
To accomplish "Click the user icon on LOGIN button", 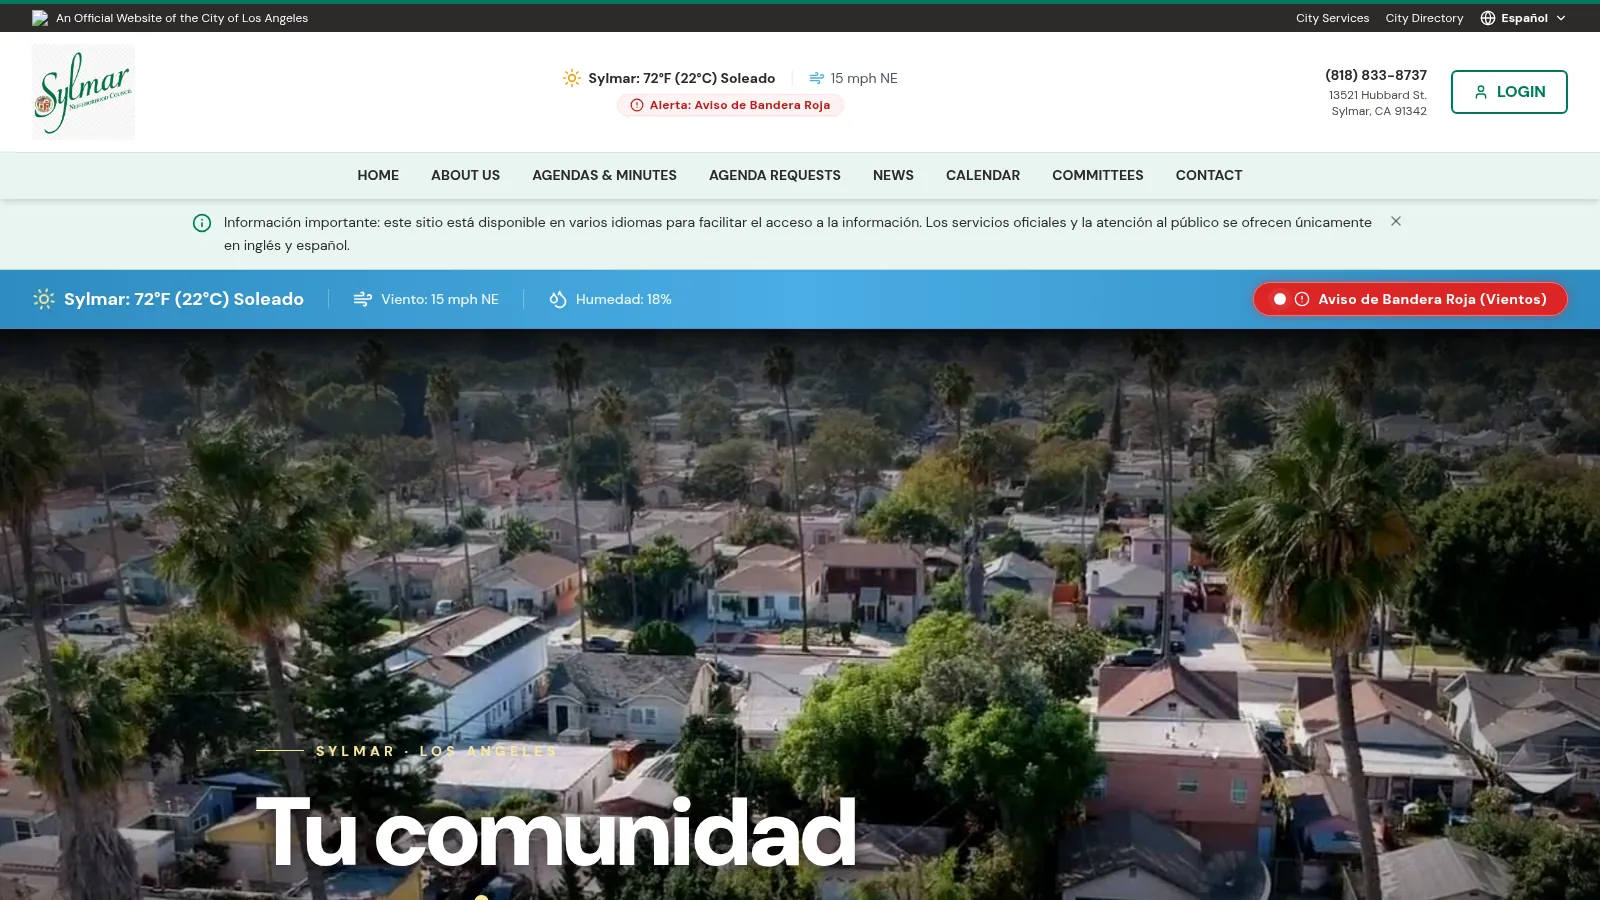I will [x=1481, y=92].
